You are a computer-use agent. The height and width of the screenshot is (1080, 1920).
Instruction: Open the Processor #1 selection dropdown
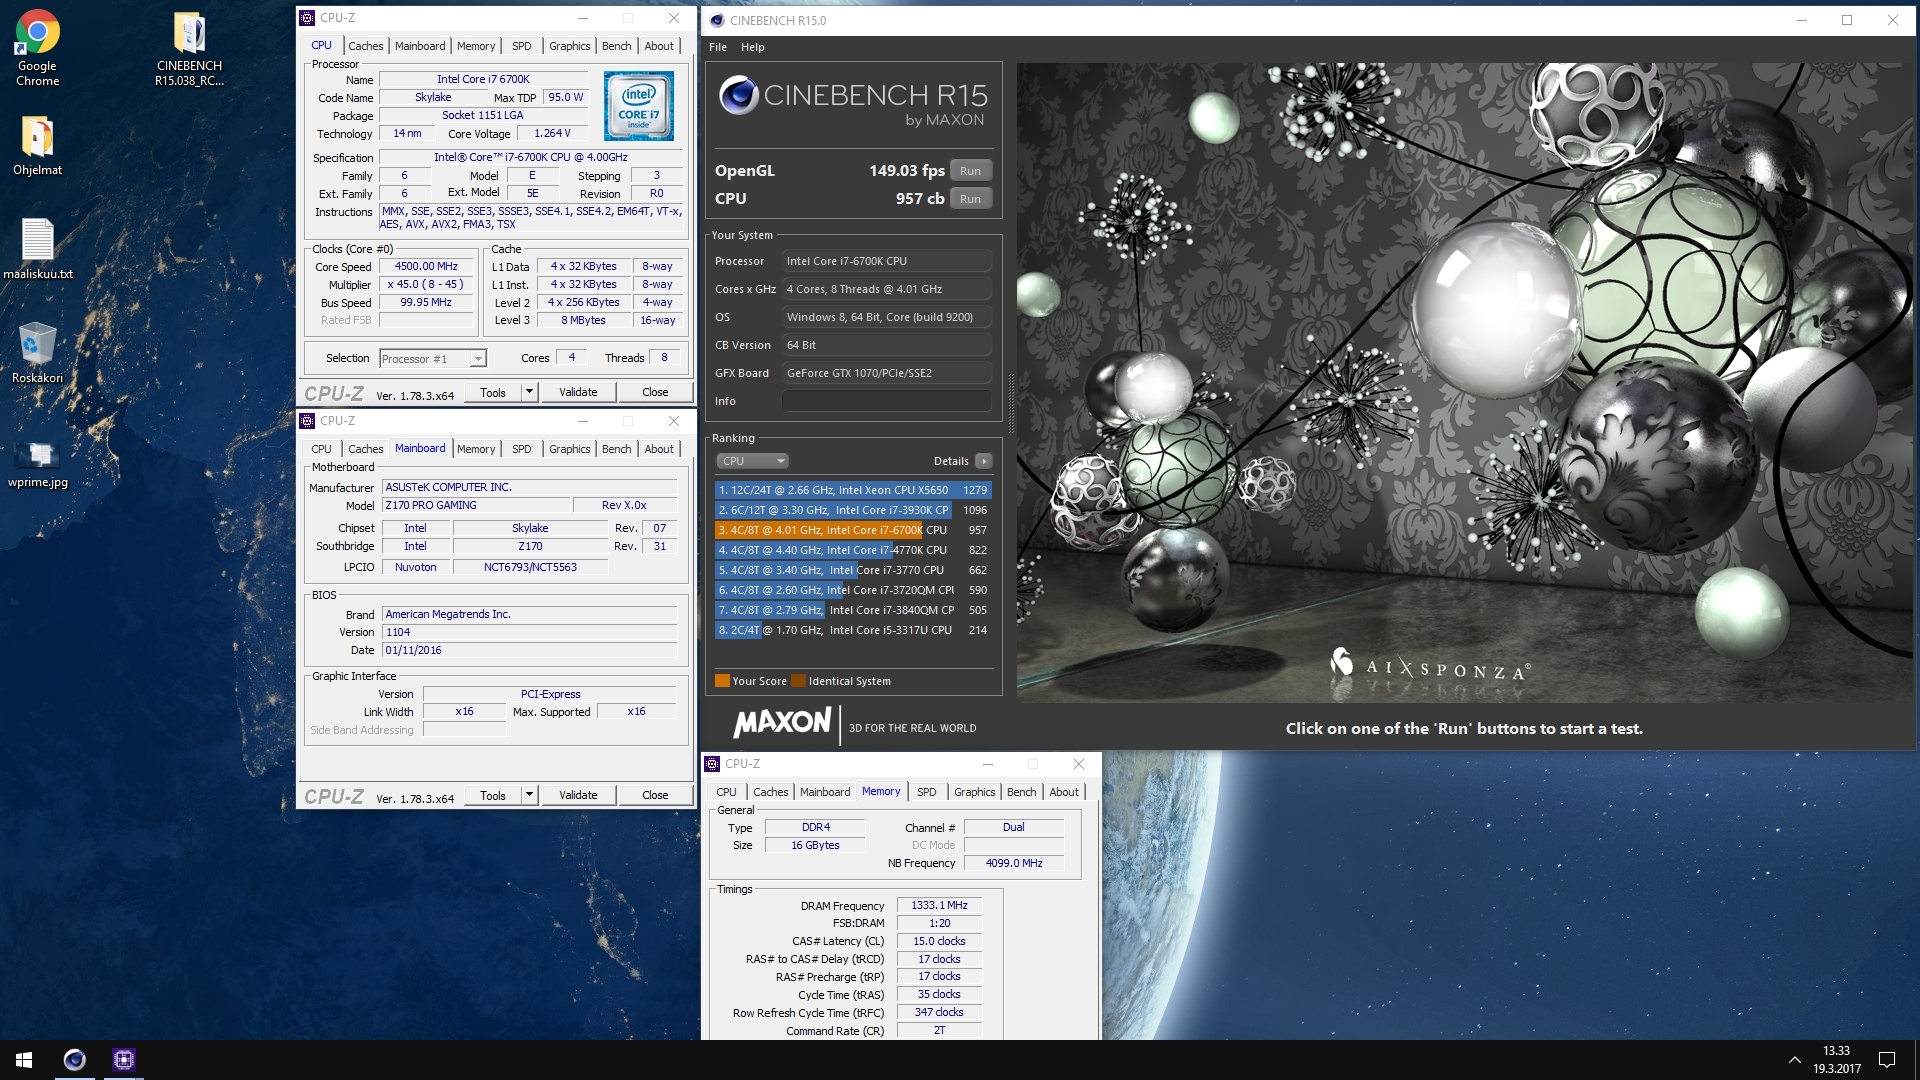[433, 359]
